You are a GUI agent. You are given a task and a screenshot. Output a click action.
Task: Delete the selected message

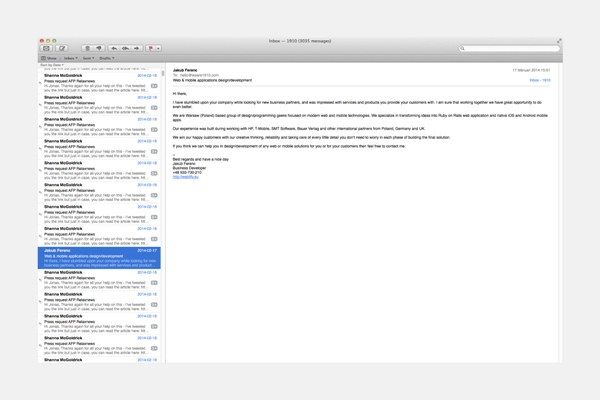pos(88,48)
